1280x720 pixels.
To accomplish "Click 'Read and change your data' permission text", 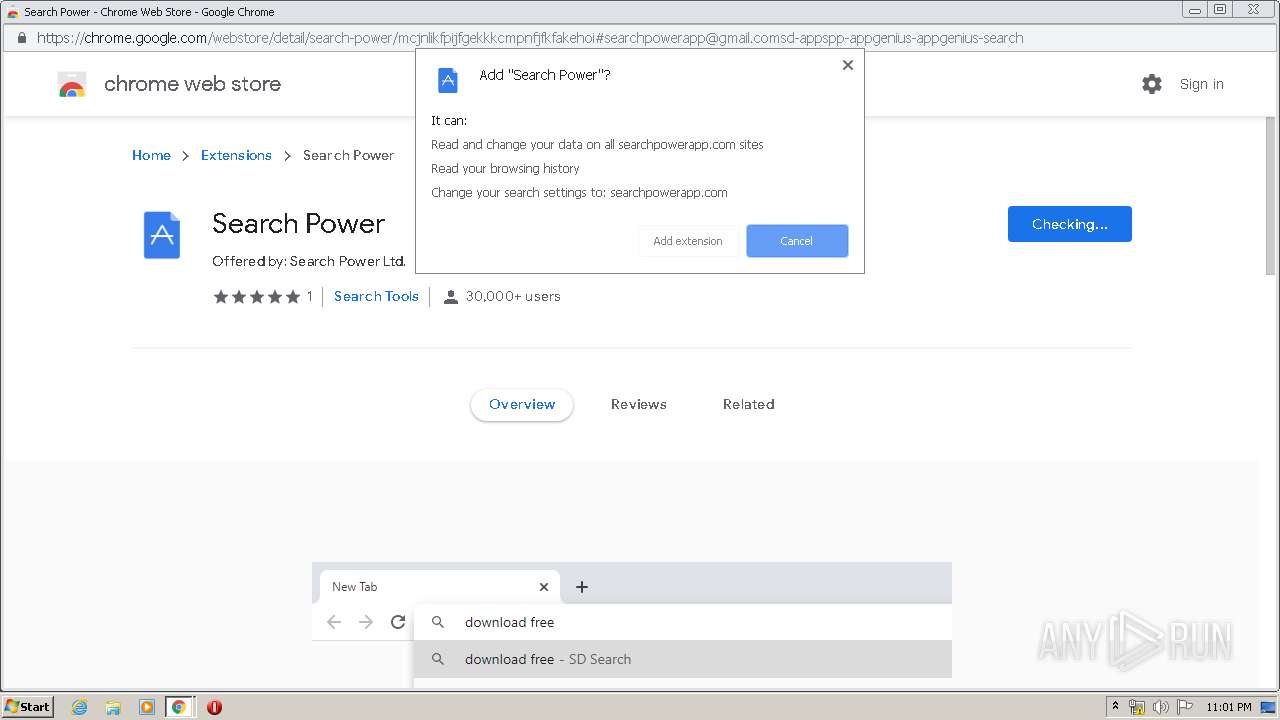I will click(x=597, y=144).
